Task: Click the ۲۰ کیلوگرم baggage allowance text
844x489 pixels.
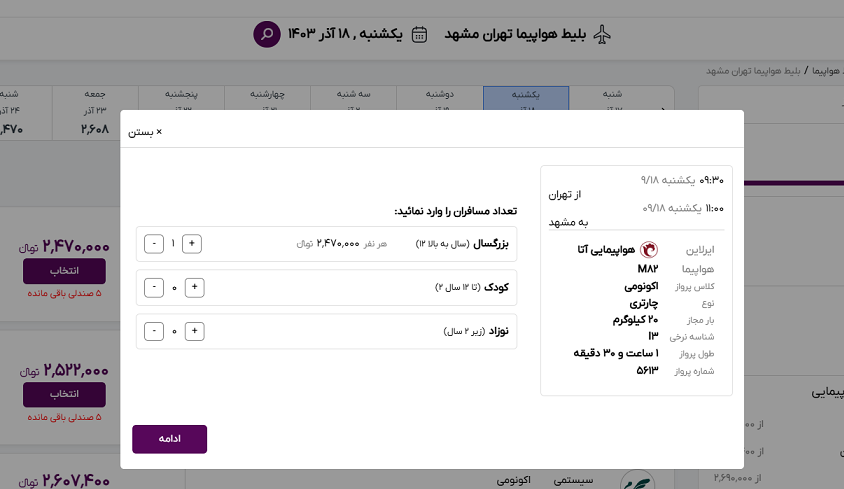Action: (635, 320)
